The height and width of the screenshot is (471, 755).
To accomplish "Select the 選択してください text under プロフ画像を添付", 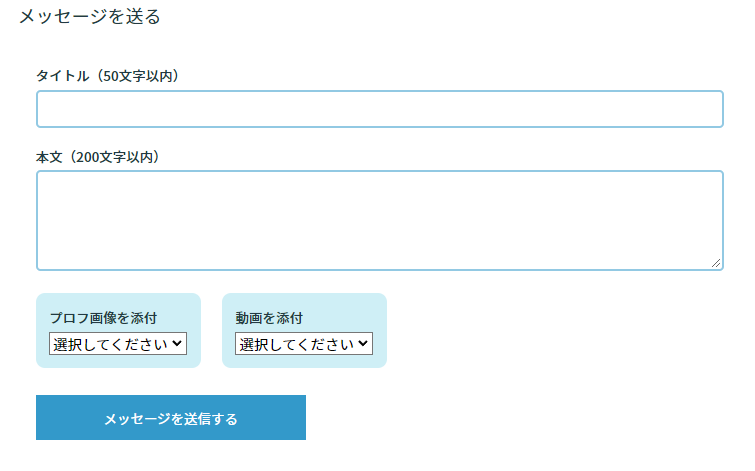I will coord(110,344).
